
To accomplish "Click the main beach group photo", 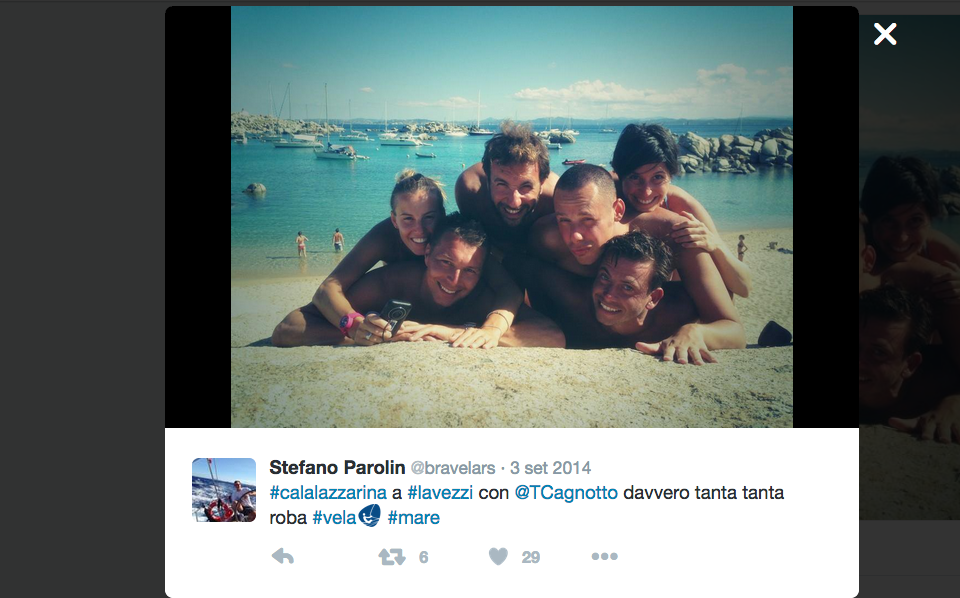I will coord(512,217).
